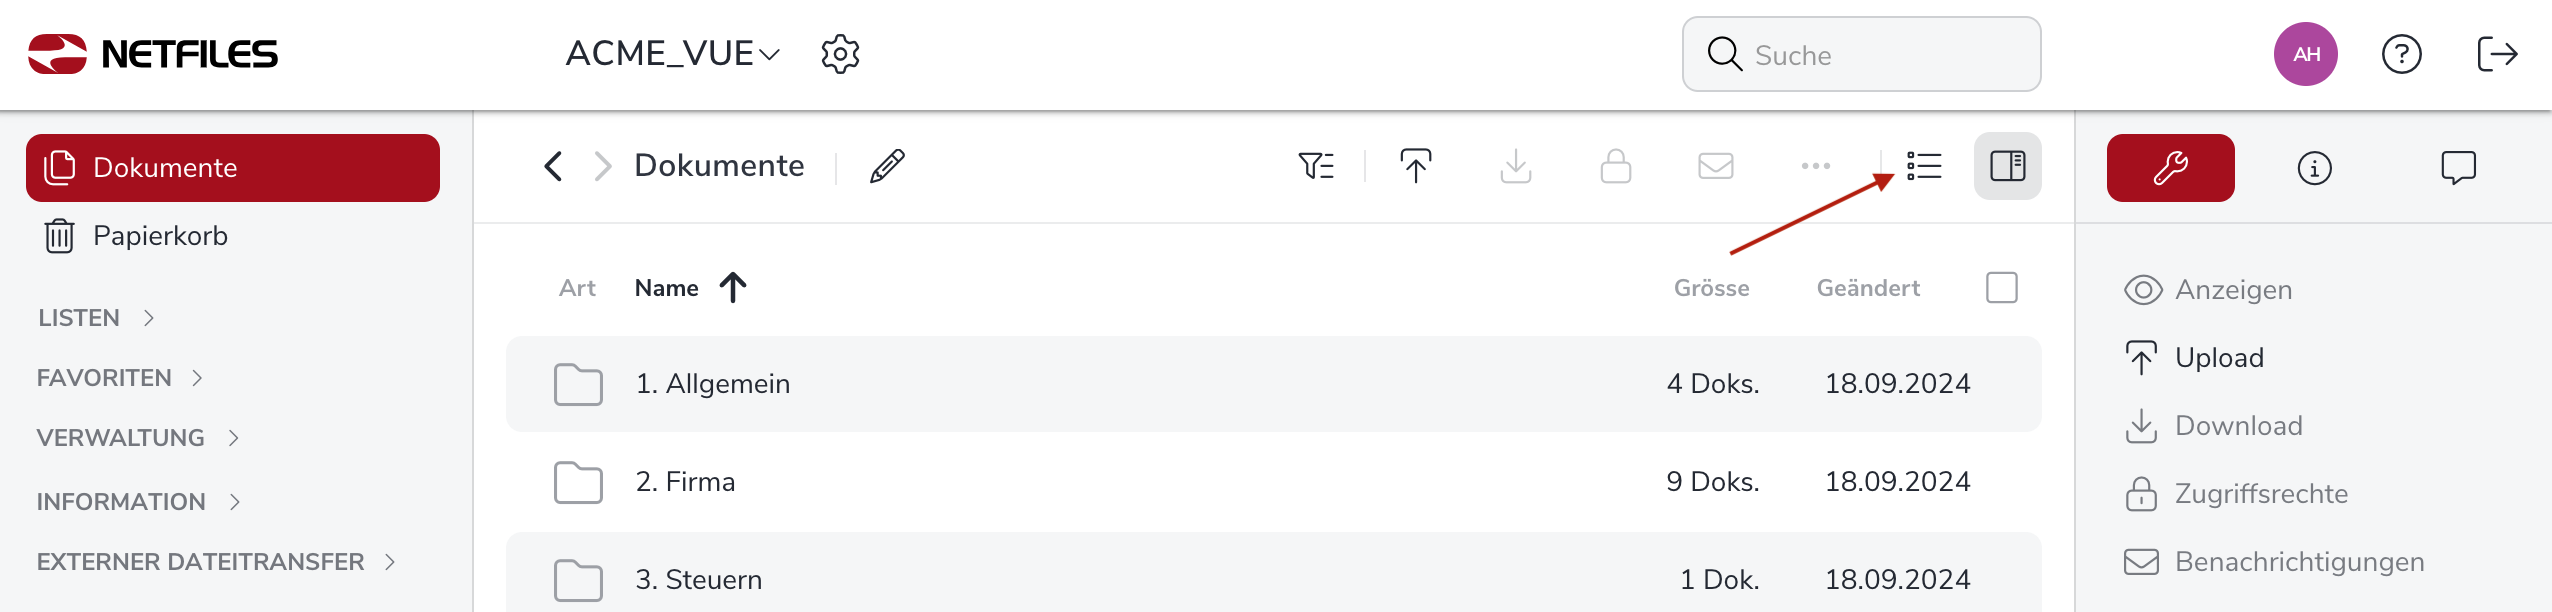This screenshot has height=612, width=2552.
Task: Open the comments speech bubble tab
Action: [x=2458, y=167]
